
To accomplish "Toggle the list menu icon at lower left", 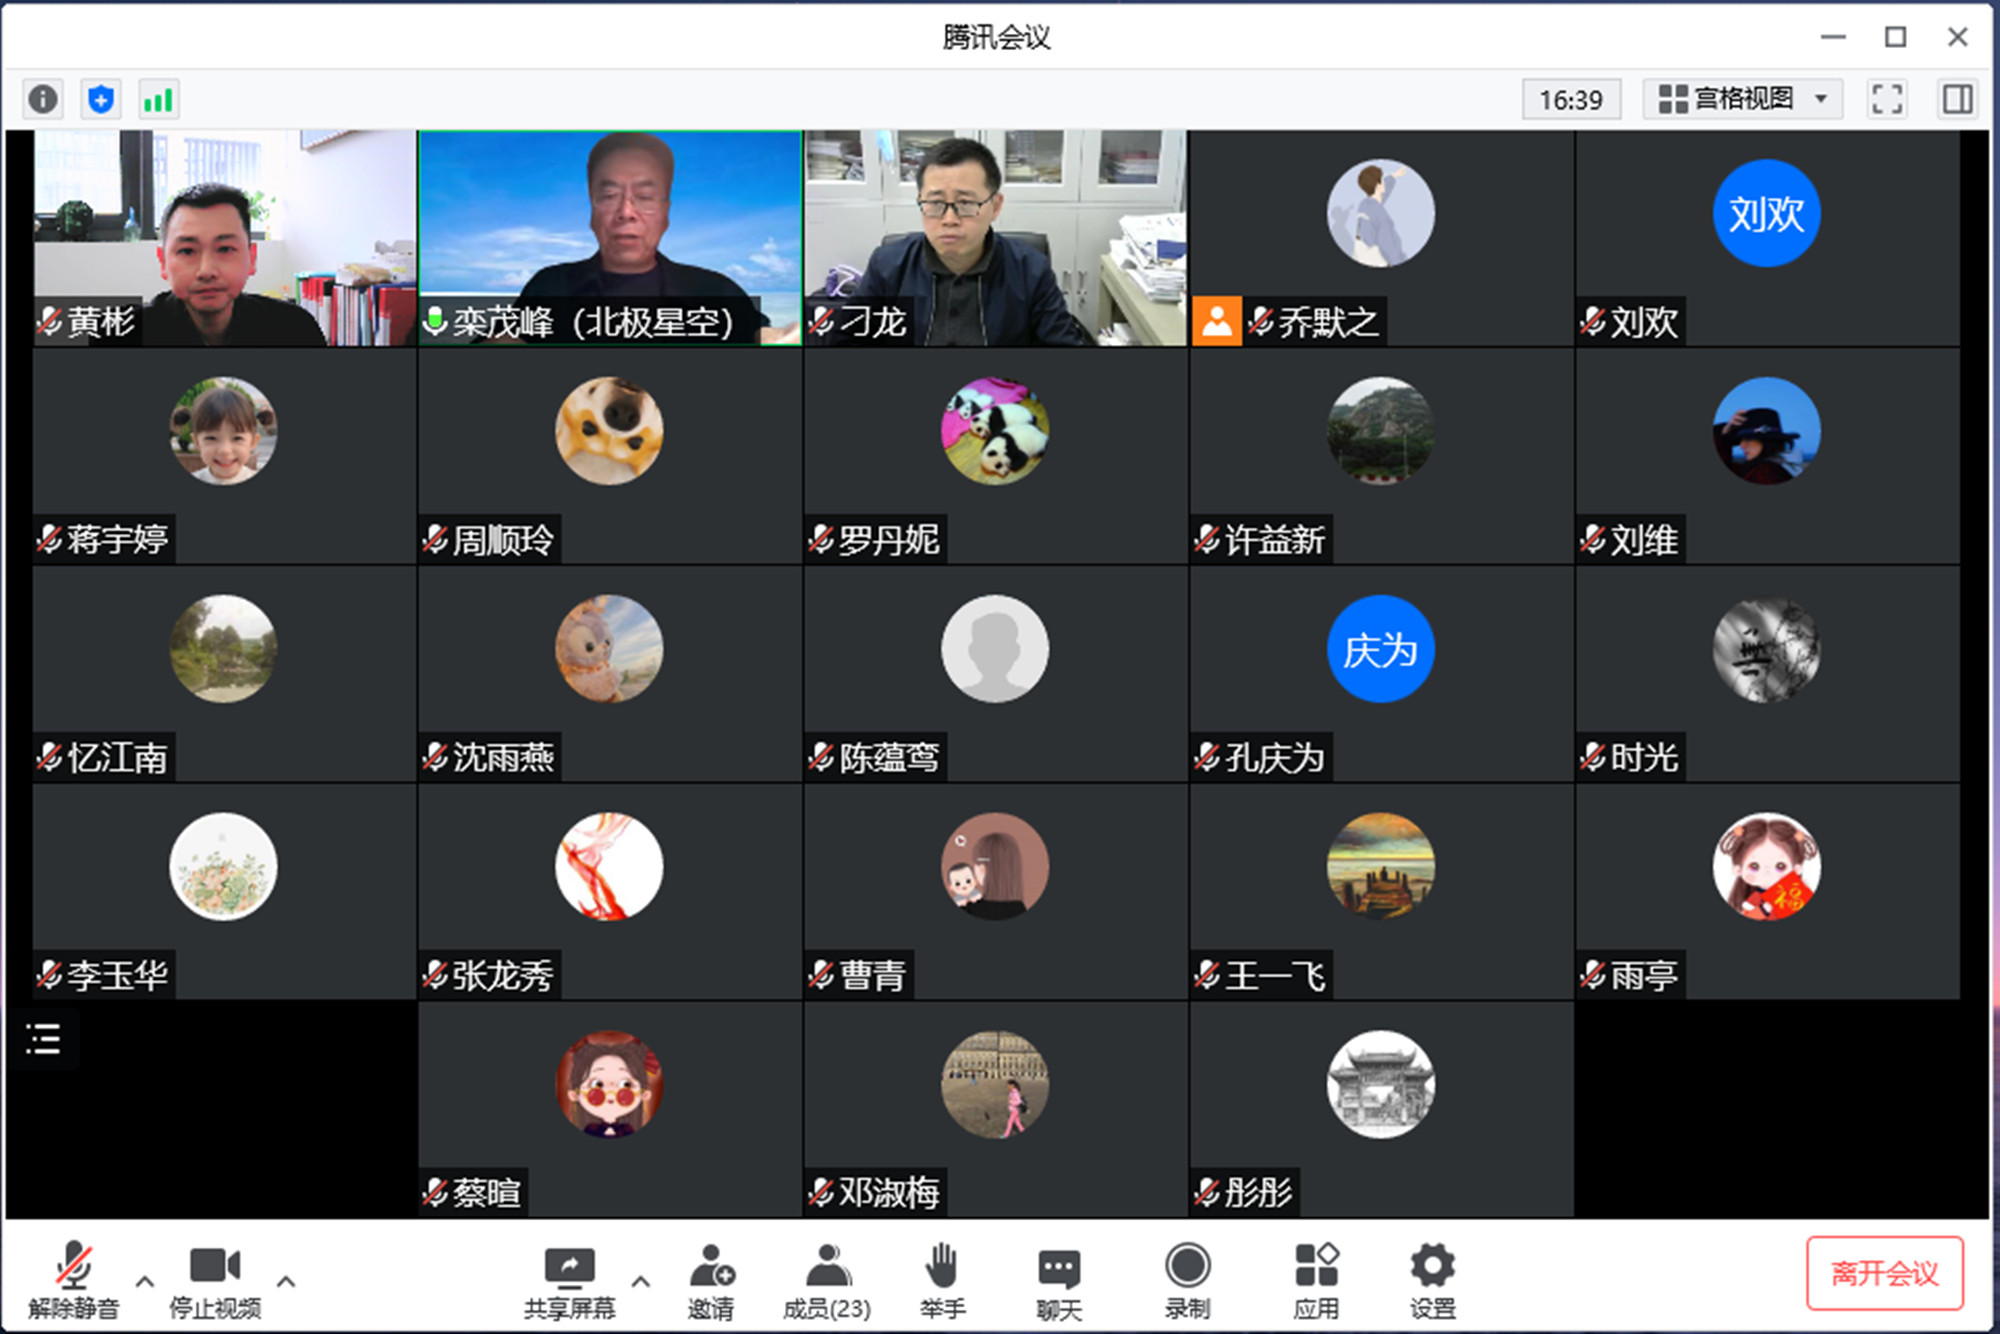I will click(x=43, y=1039).
